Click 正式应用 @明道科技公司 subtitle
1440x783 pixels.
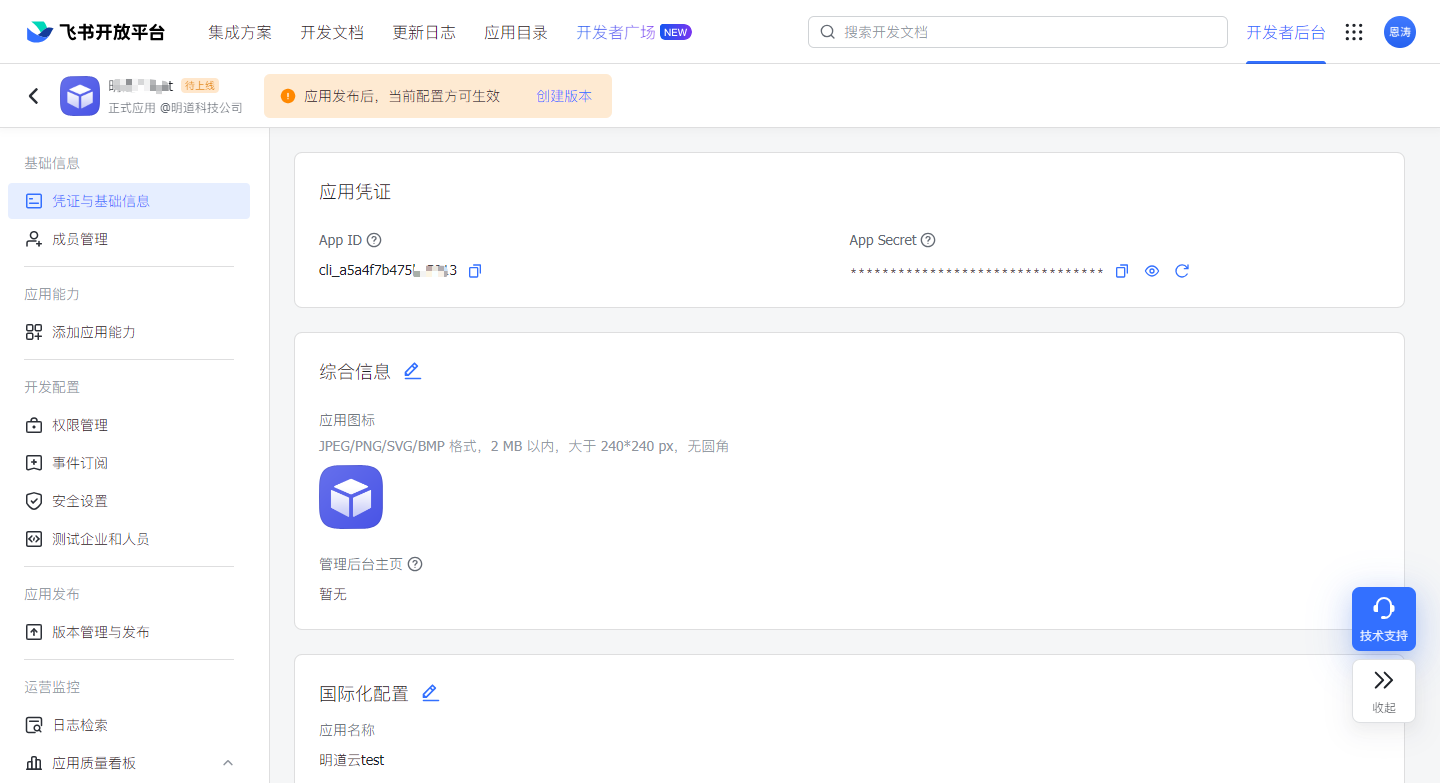pos(176,108)
